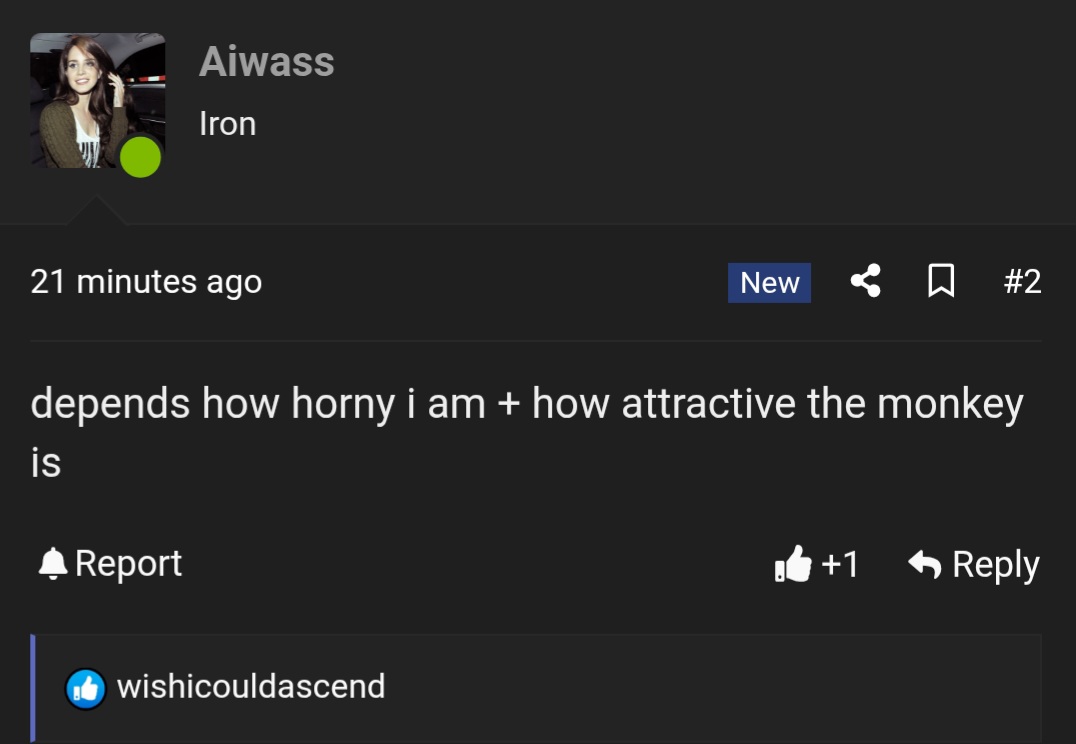Click the avatar tooltip arrow below the profile card
This screenshot has width=1076, height=744.
pos(97,212)
